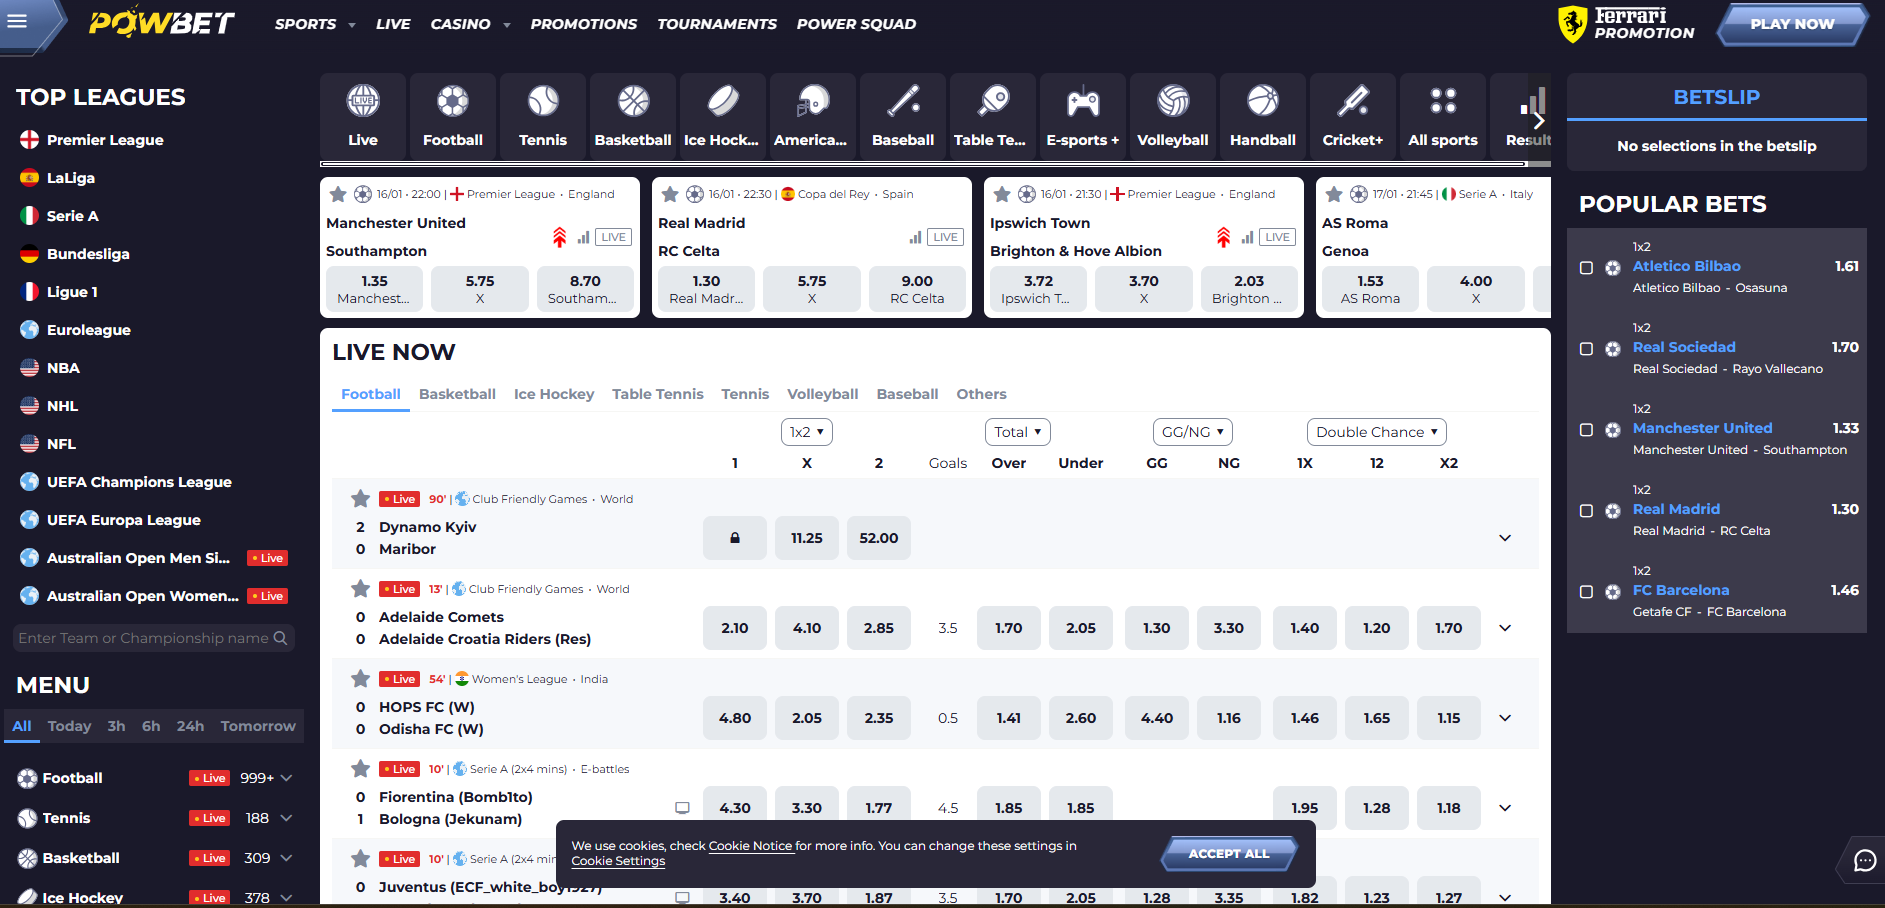Open the Total goals dropdown
The image size is (1885, 908).
click(1017, 431)
